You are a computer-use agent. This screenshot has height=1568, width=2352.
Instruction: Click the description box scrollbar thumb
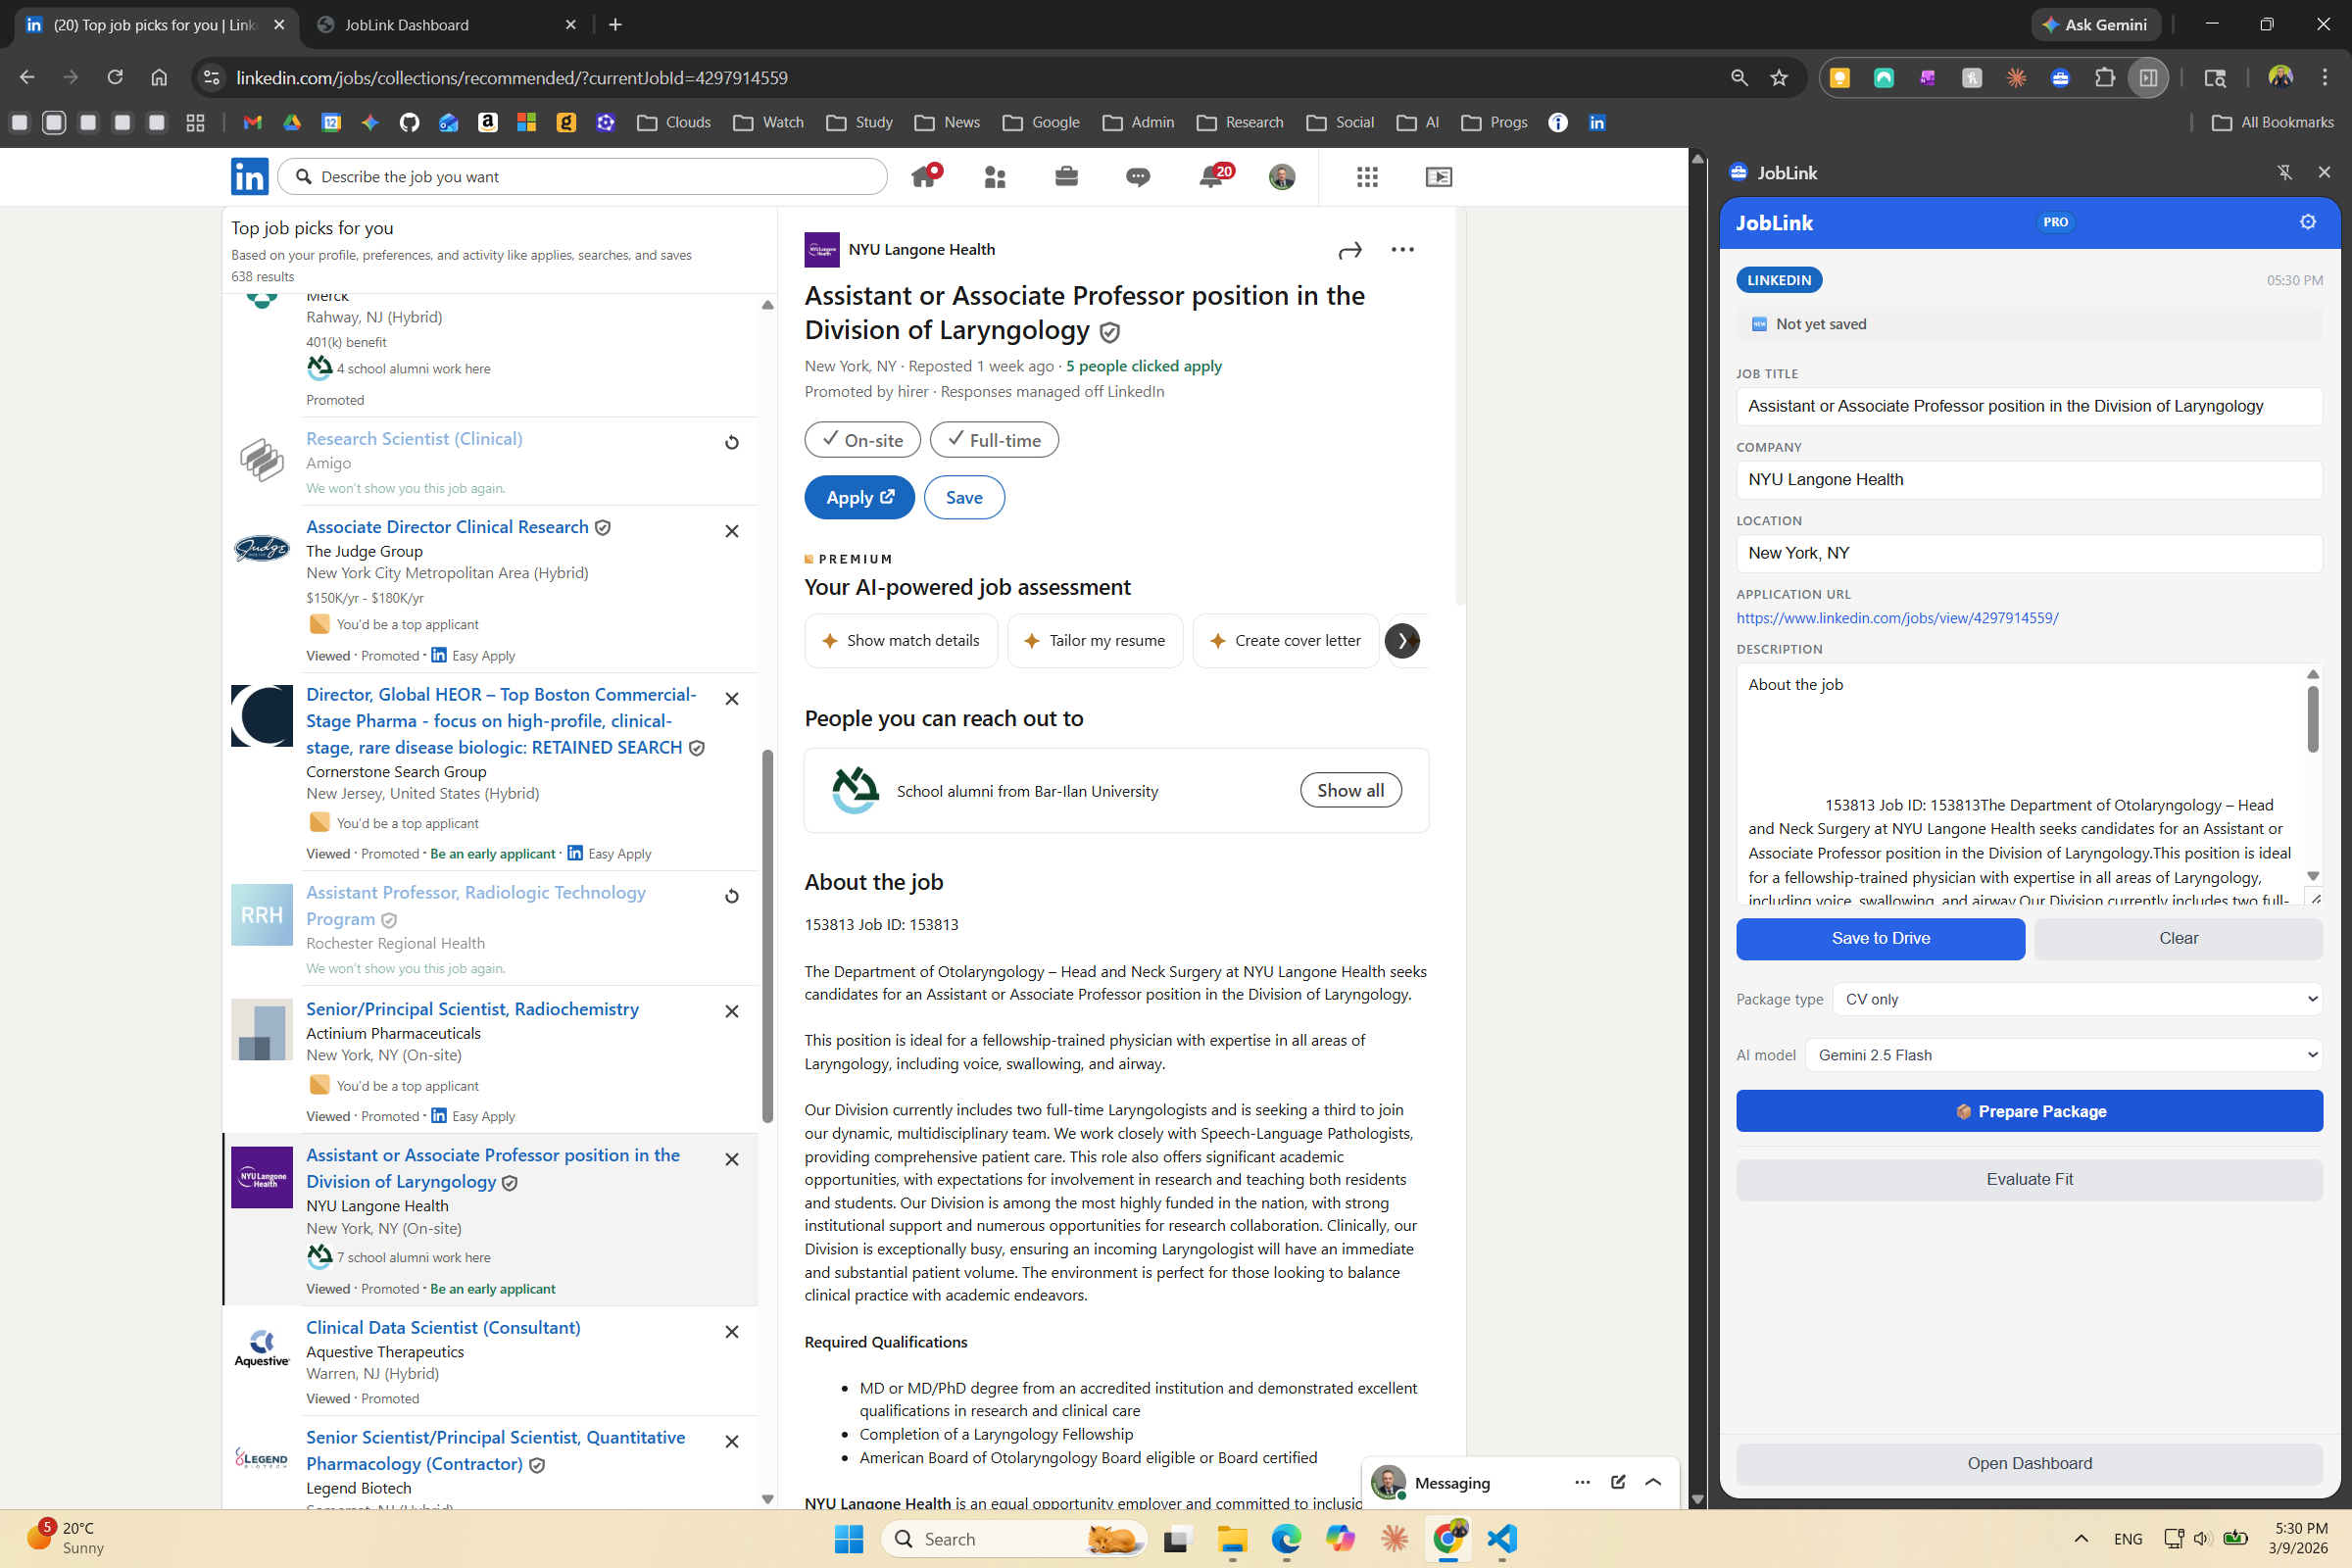pos(2313,719)
